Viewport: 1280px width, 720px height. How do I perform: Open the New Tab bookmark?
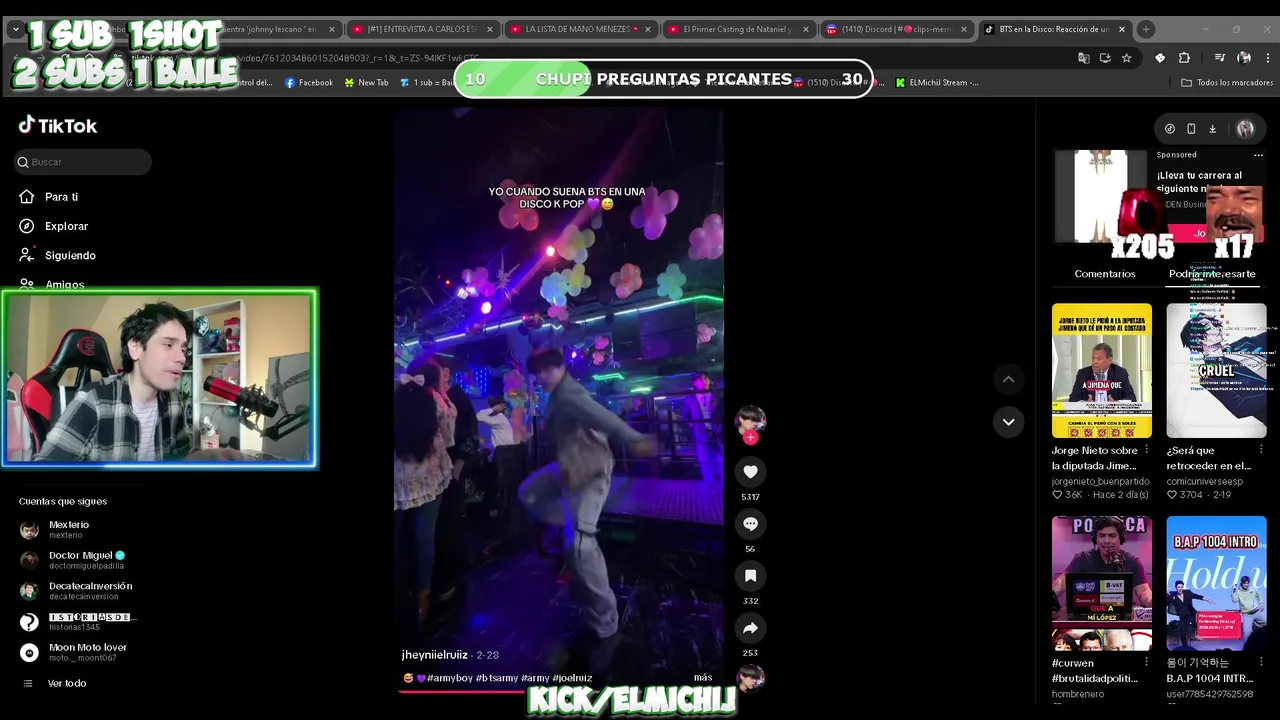click(x=366, y=83)
